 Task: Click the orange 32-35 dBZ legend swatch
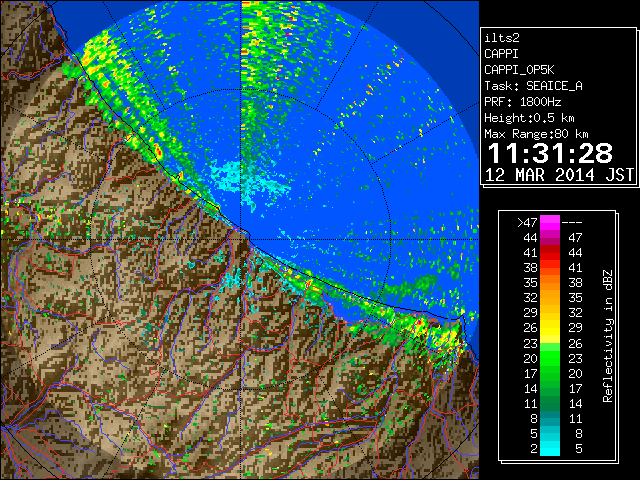[x=550, y=298]
